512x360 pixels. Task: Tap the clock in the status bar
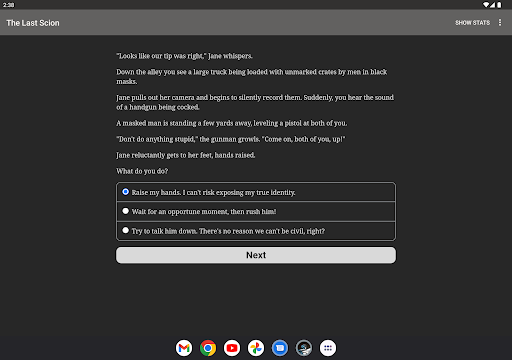pos(9,5)
